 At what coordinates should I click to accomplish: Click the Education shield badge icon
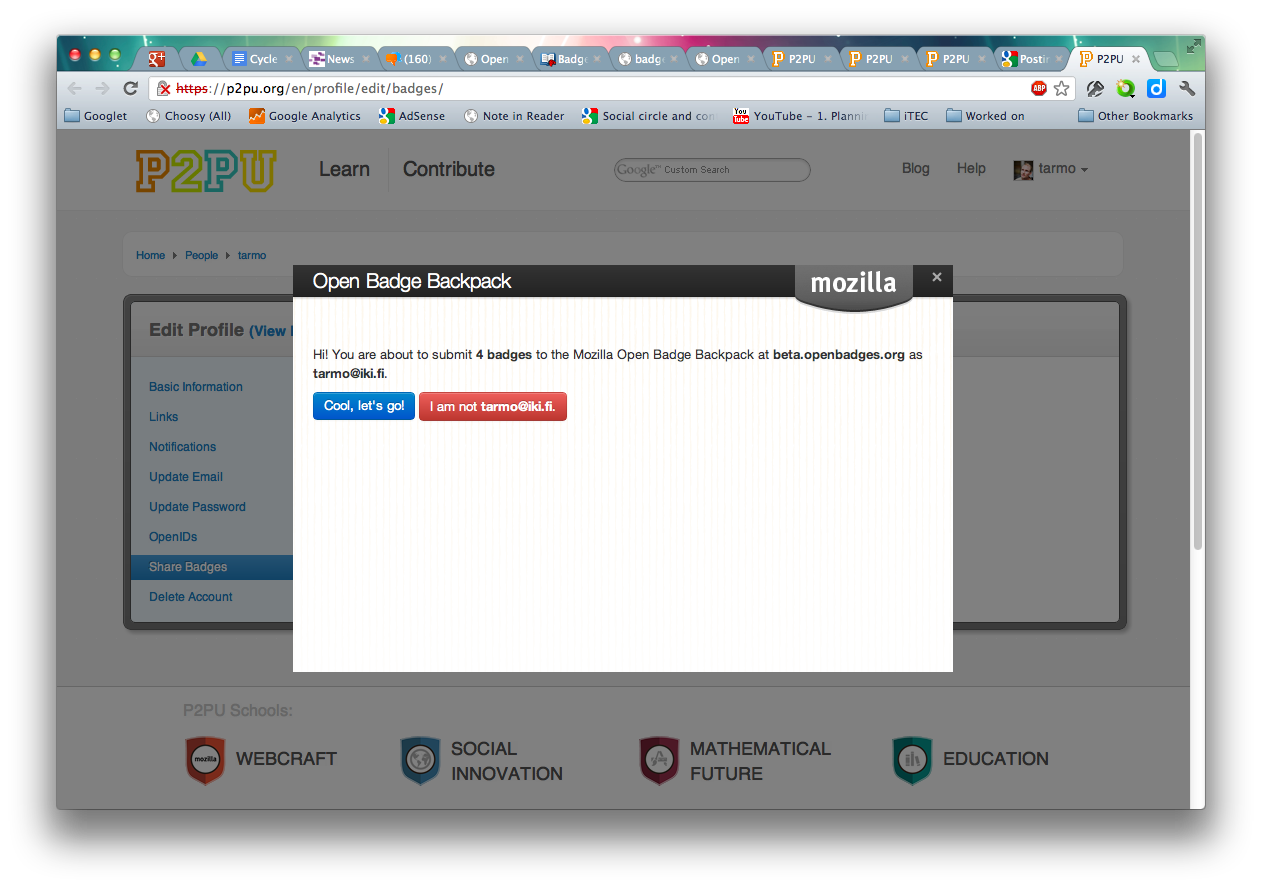click(x=912, y=760)
